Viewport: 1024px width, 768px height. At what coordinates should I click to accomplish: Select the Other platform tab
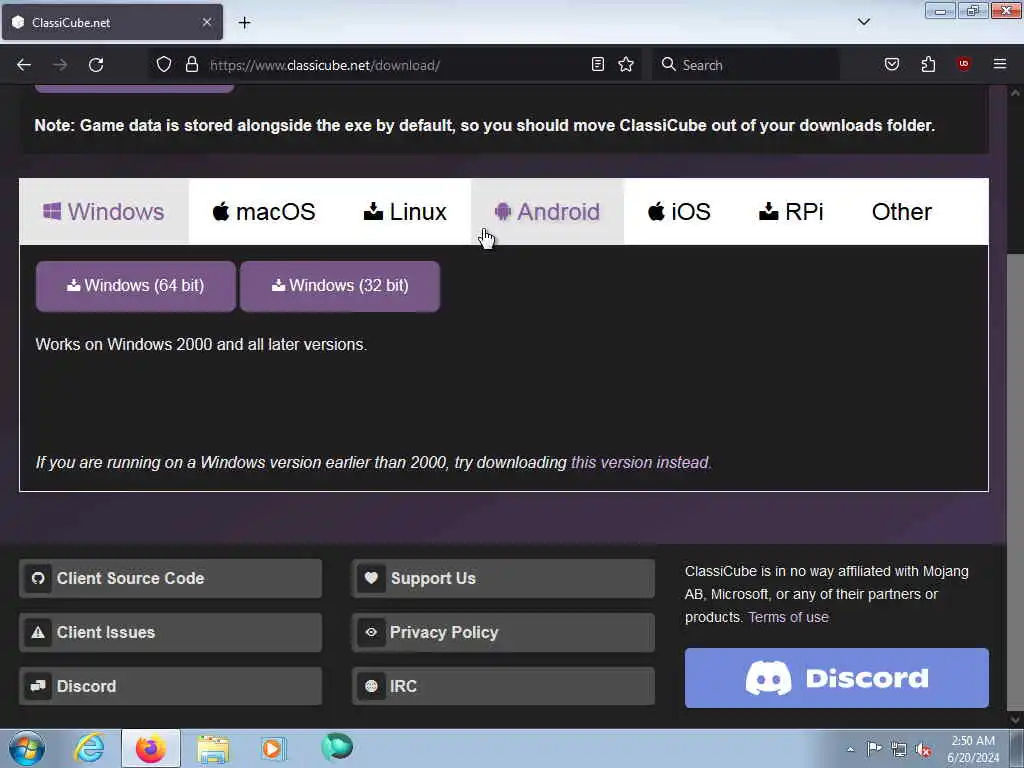[901, 212]
